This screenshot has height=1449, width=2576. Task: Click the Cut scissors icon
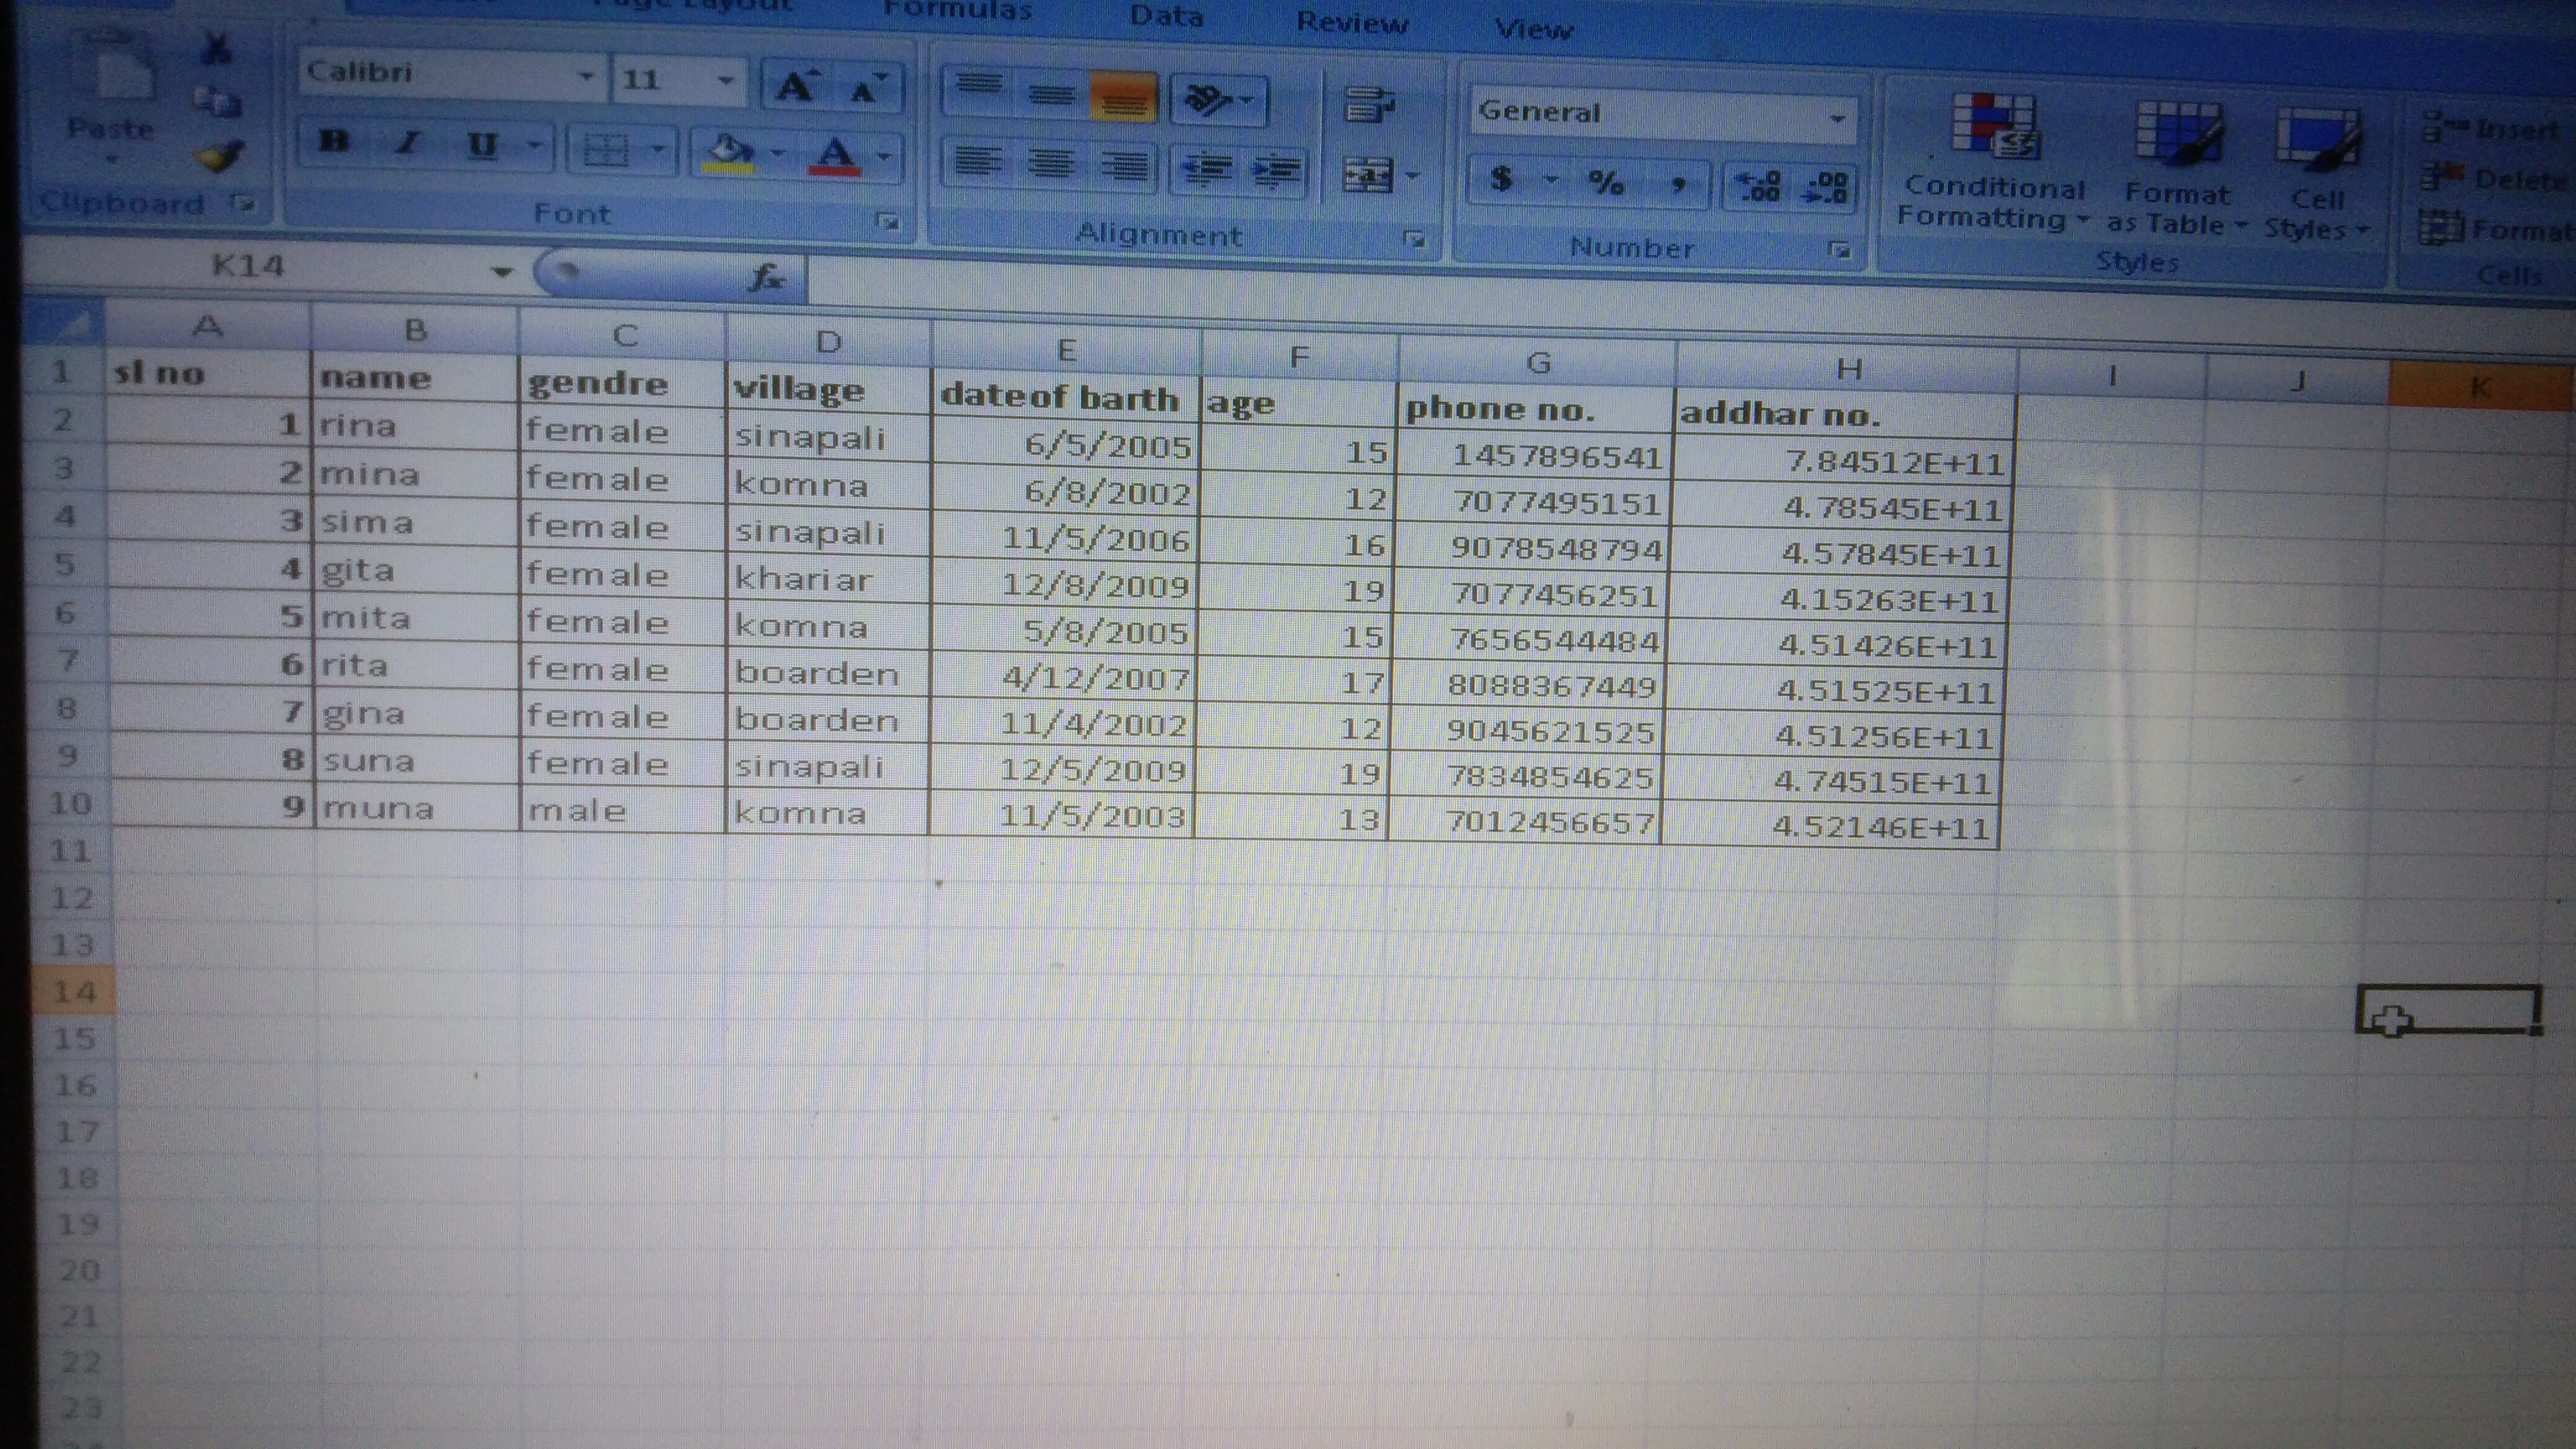click(215, 48)
